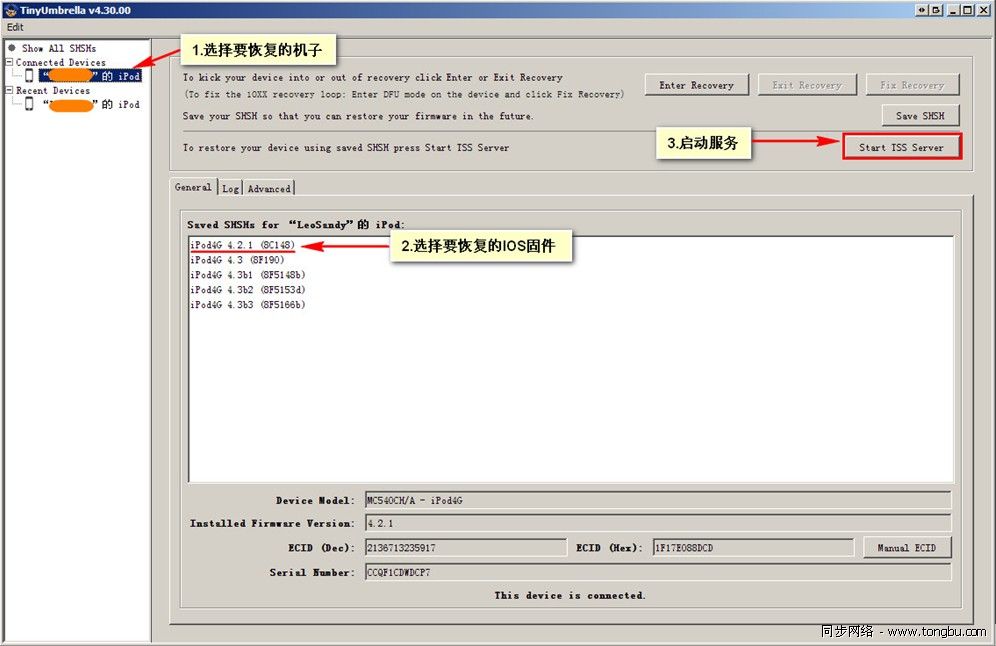Click the iPod icon under Connected Devices

[29, 76]
